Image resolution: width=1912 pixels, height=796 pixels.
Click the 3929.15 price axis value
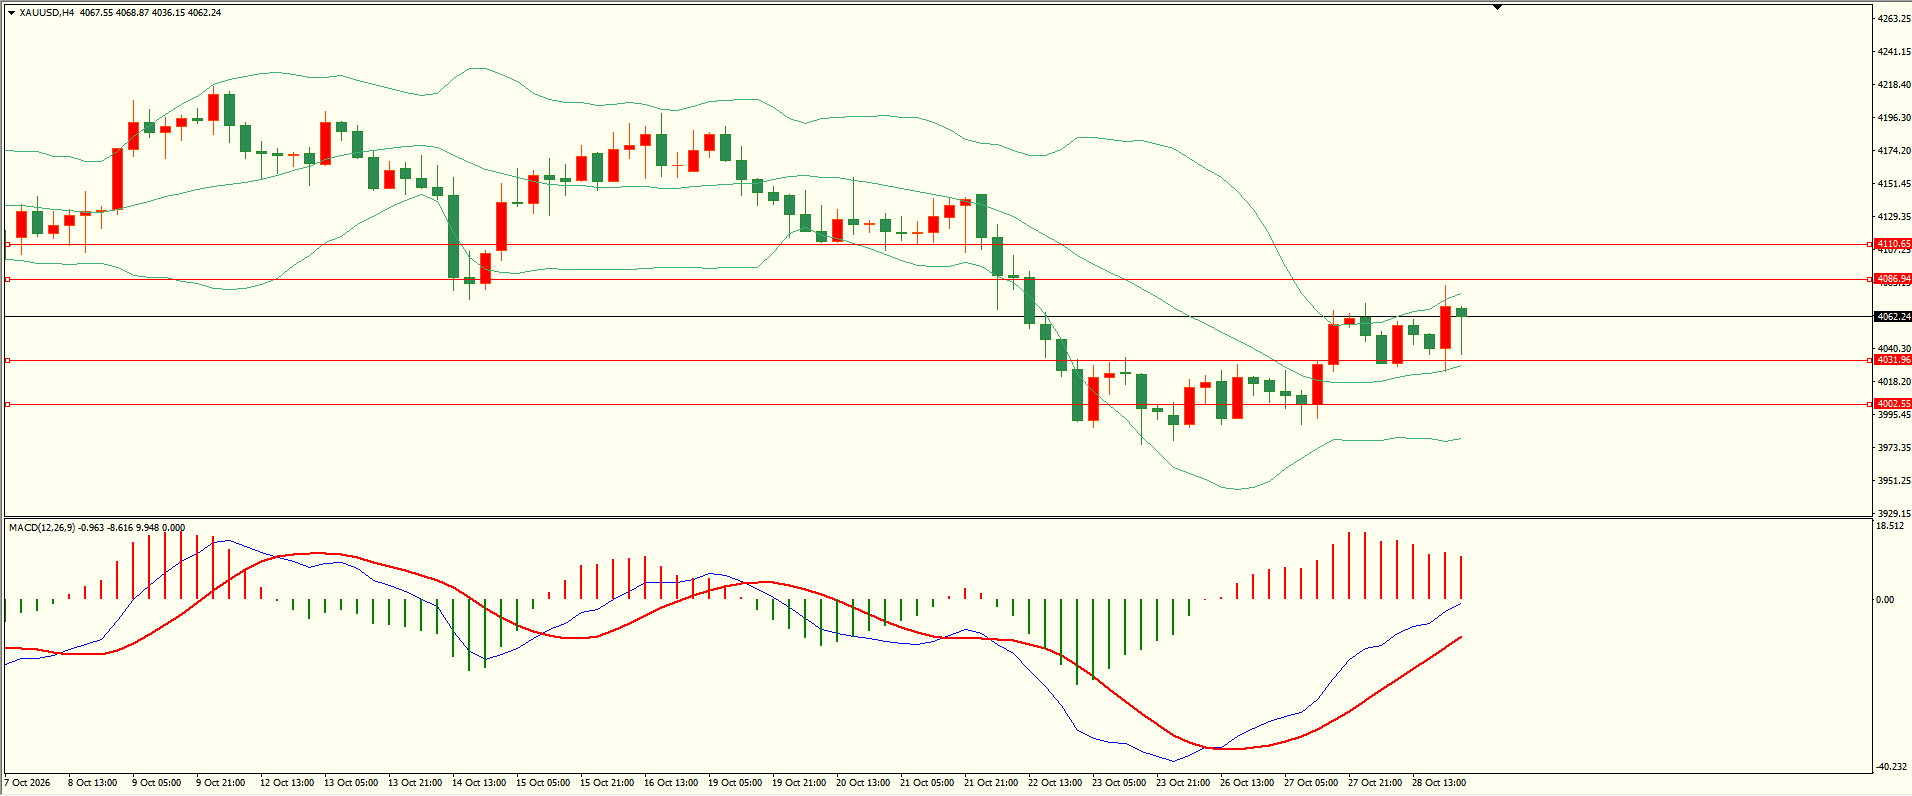(1894, 514)
